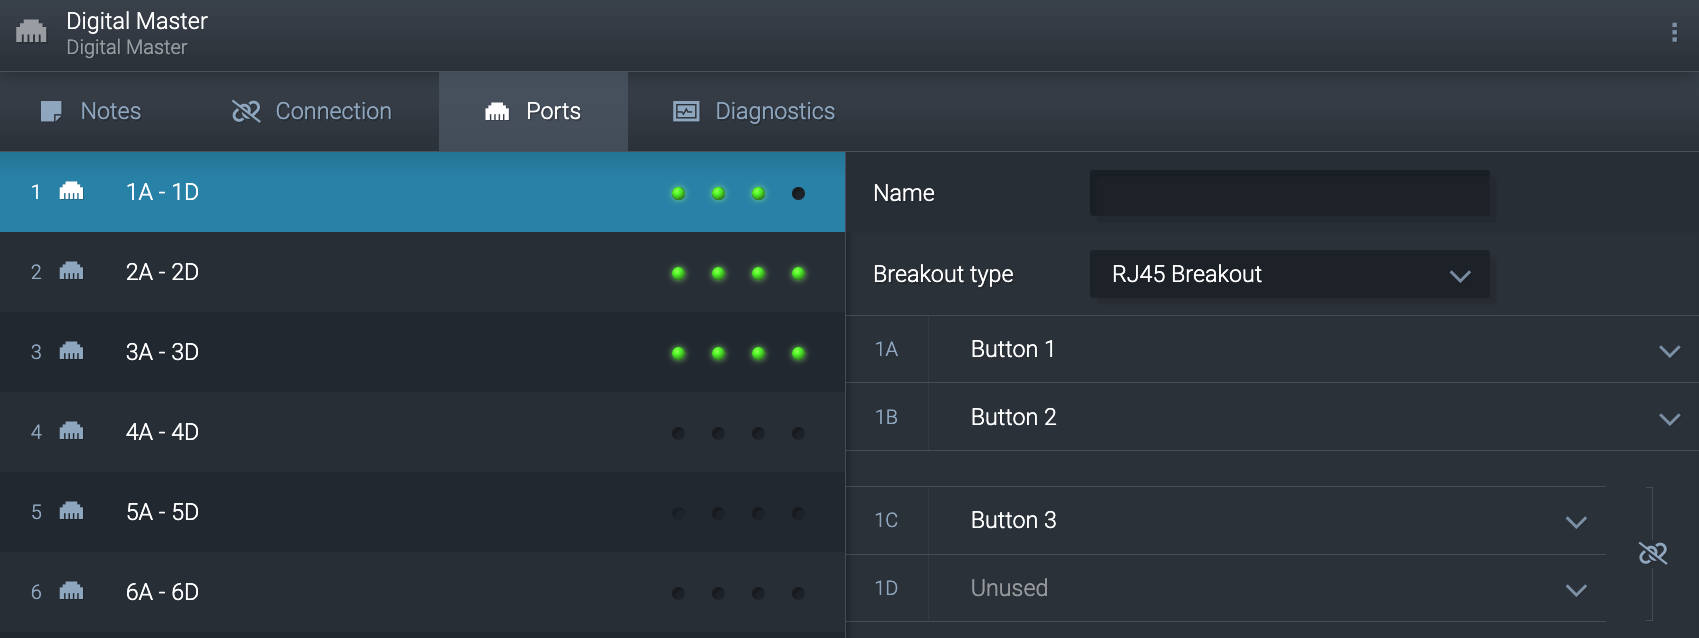Switch to the Notes tab
The height and width of the screenshot is (638, 1699).
pyautogui.click(x=91, y=111)
